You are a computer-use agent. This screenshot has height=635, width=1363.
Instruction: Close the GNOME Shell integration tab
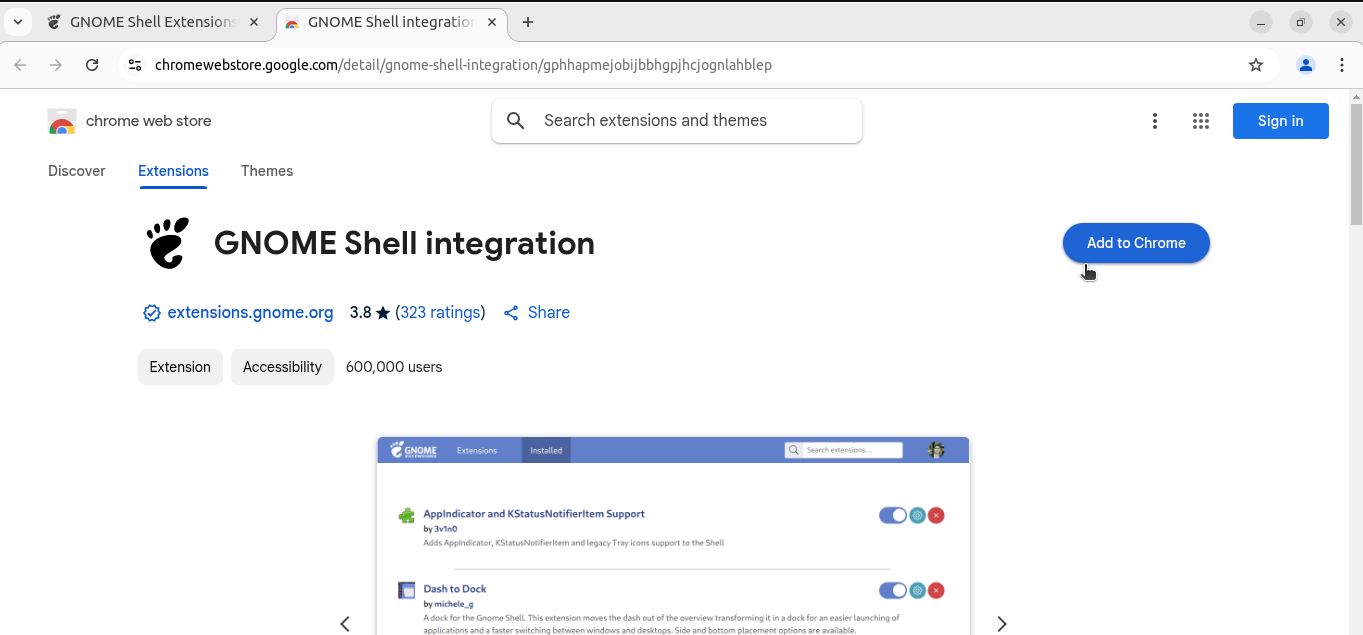(493, 22)
